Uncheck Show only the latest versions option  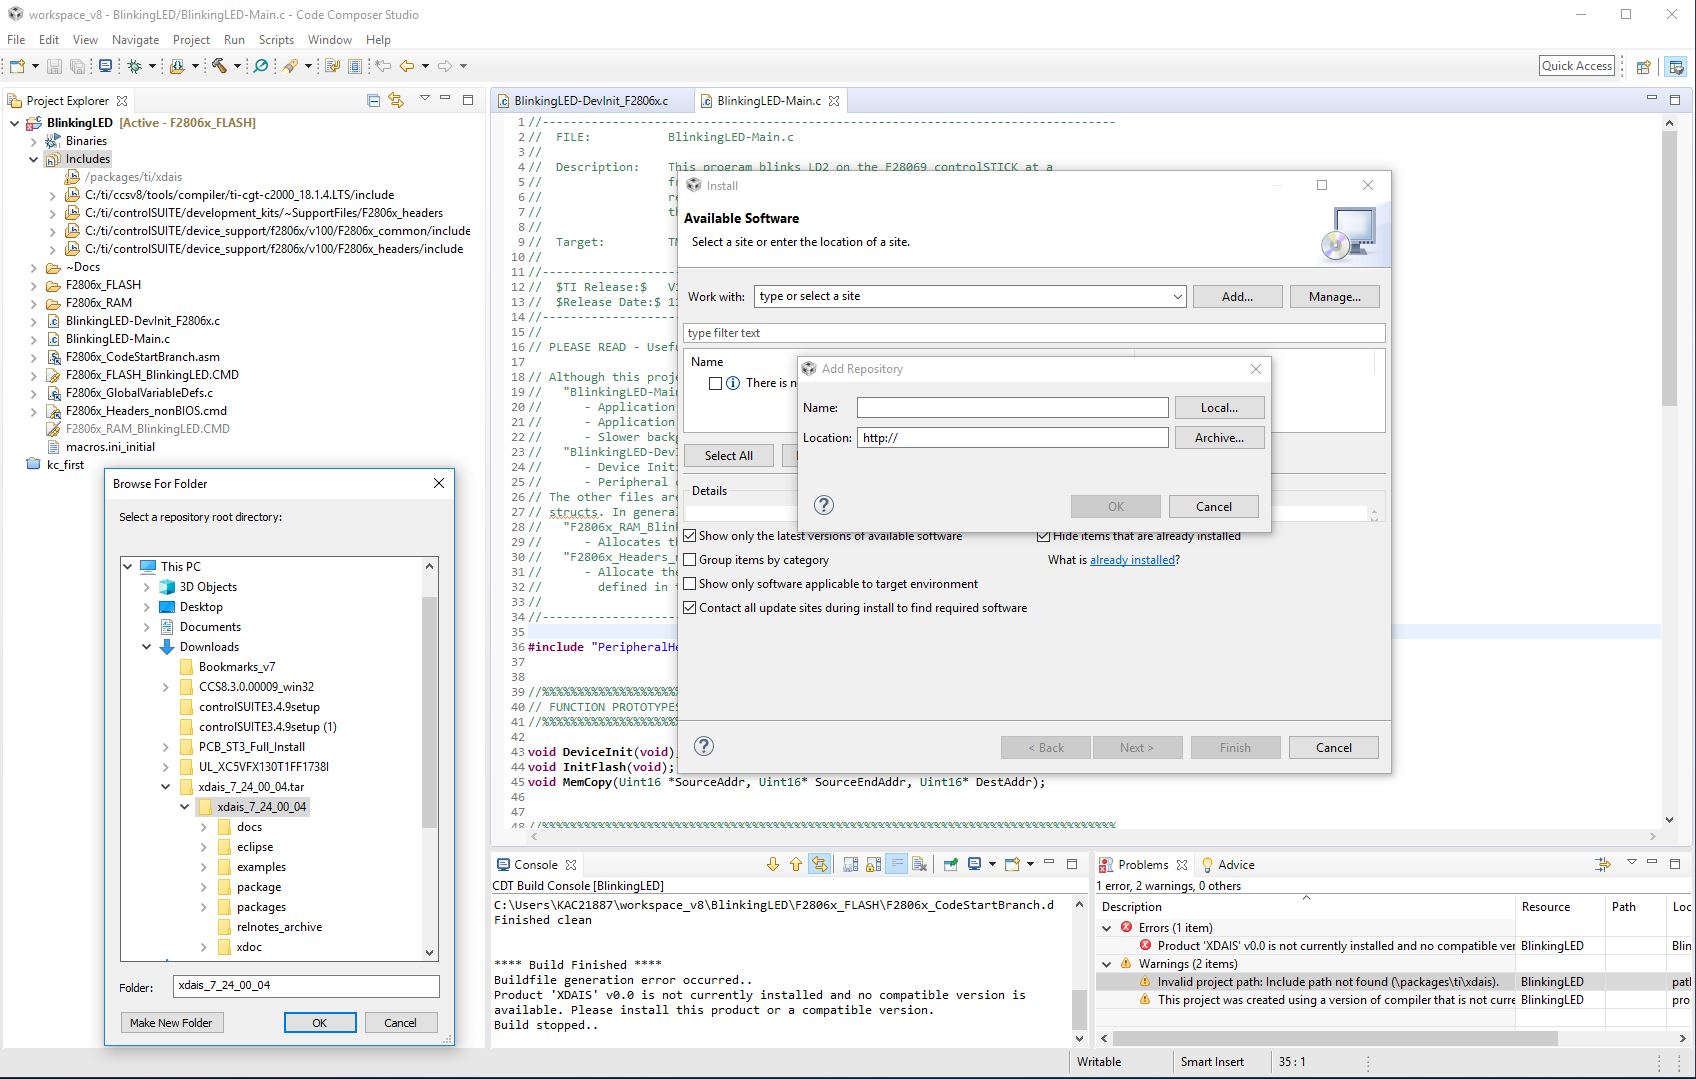690,536
